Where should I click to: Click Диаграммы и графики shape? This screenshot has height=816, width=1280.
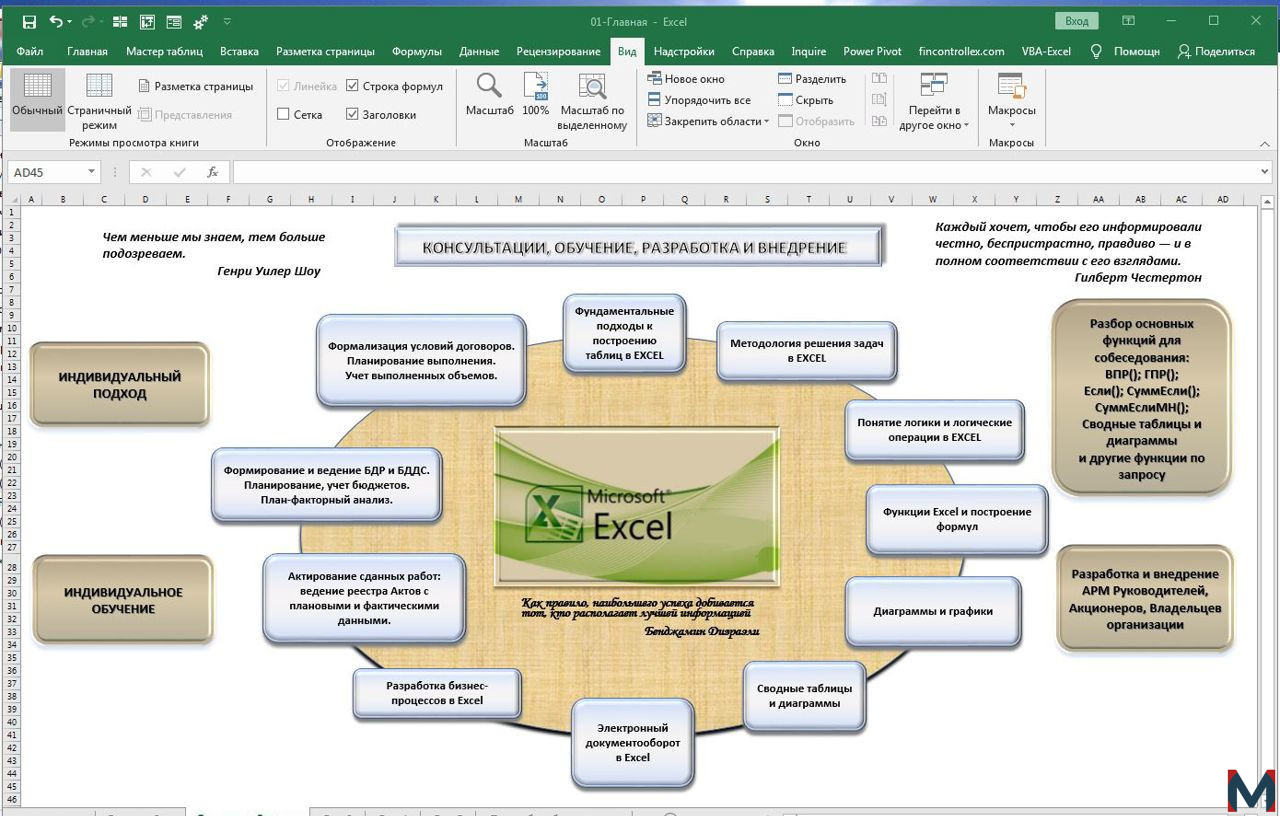tap(933, 611)
